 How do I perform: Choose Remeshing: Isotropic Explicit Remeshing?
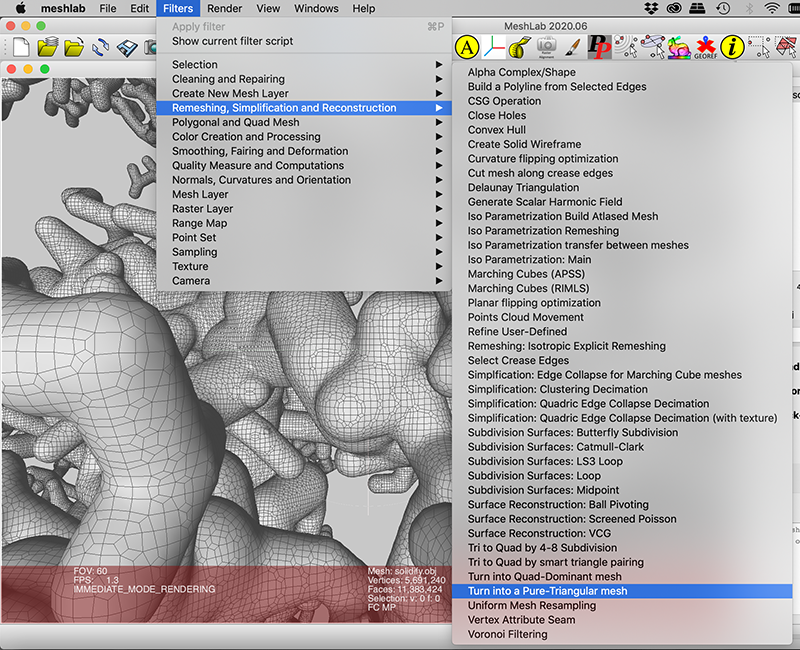[x=622, y=346]
